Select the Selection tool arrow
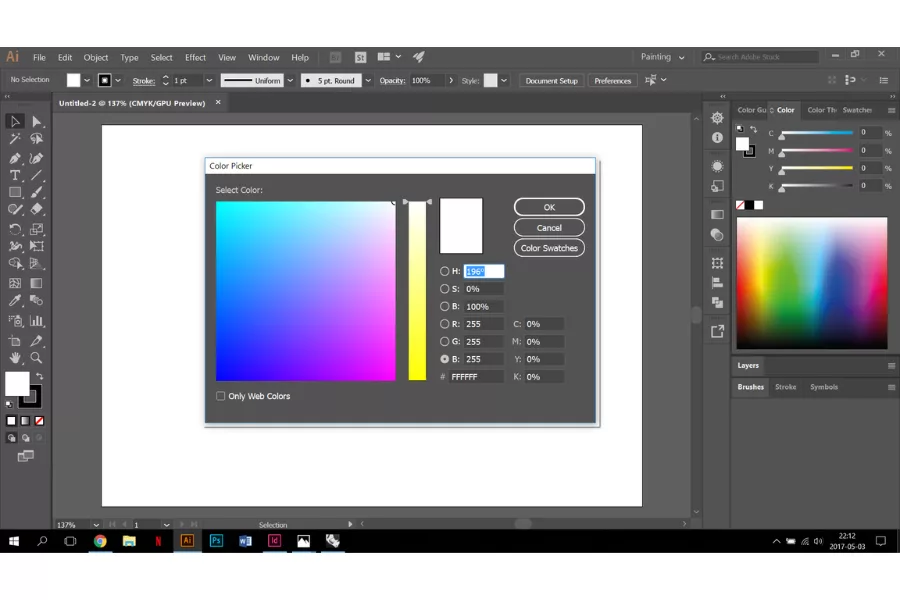 (x=15, y=121)
